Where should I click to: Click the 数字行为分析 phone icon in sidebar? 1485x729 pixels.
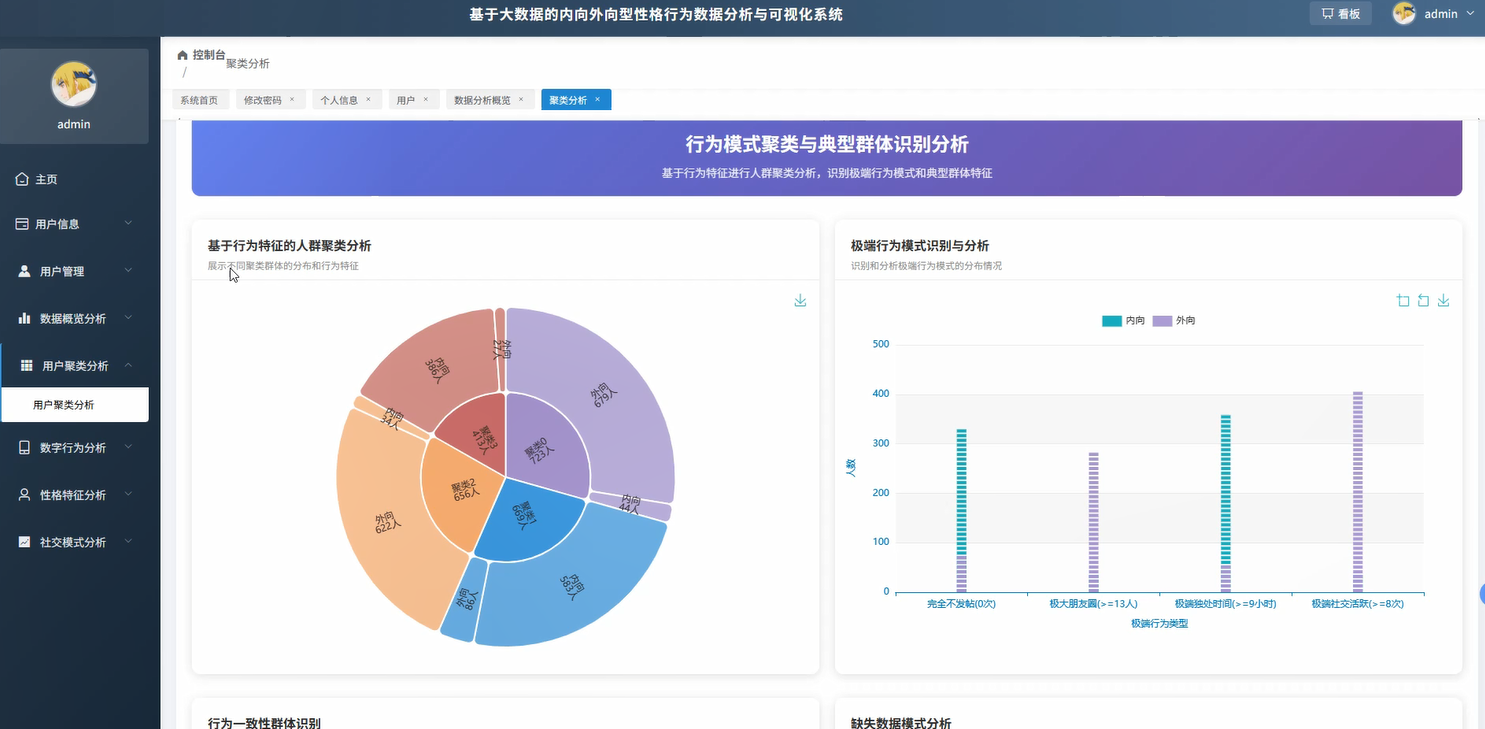pyautogui.click(x=25, y=448)
